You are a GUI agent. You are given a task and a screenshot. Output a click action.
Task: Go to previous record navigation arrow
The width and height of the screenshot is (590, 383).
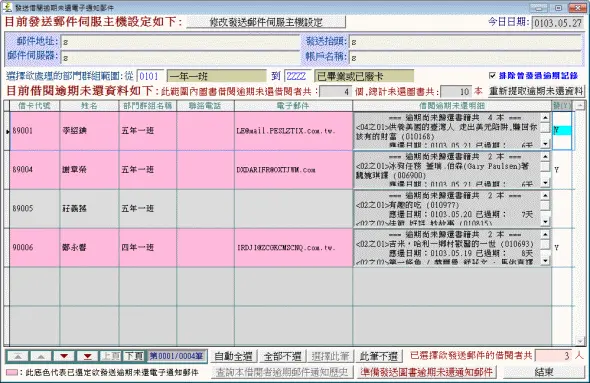point(41,356)
